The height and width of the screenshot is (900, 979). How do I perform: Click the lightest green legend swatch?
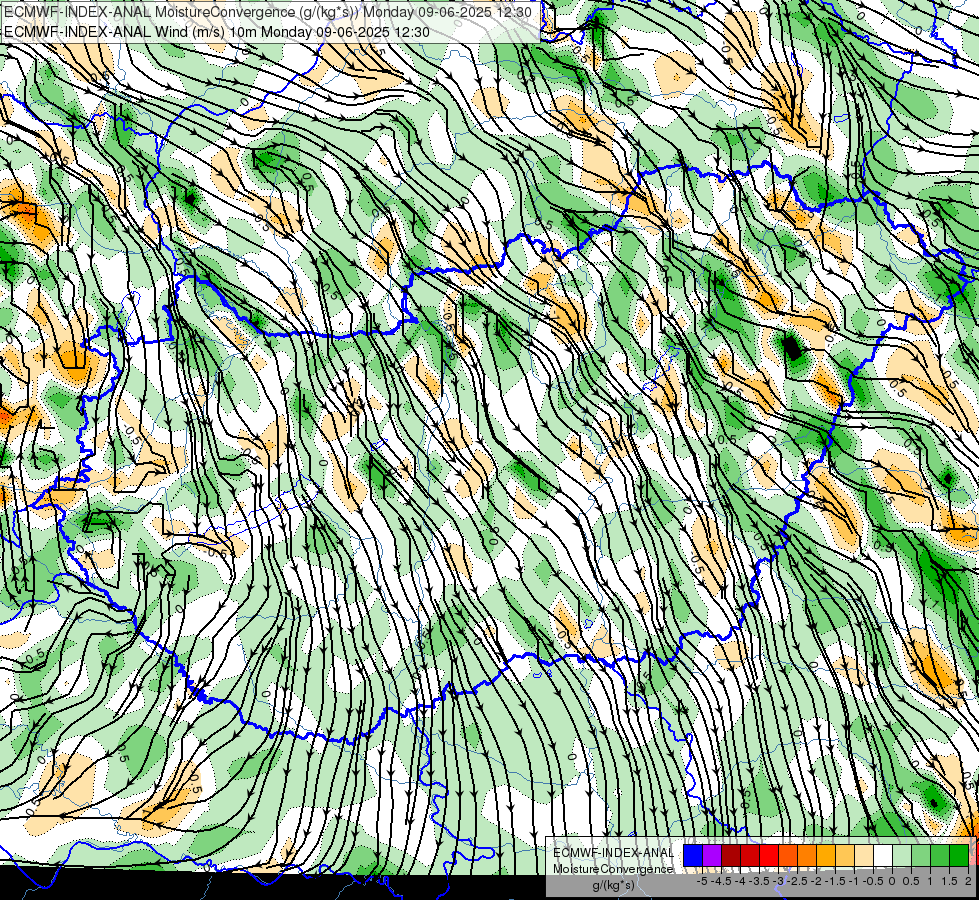(x=902, y=855)
